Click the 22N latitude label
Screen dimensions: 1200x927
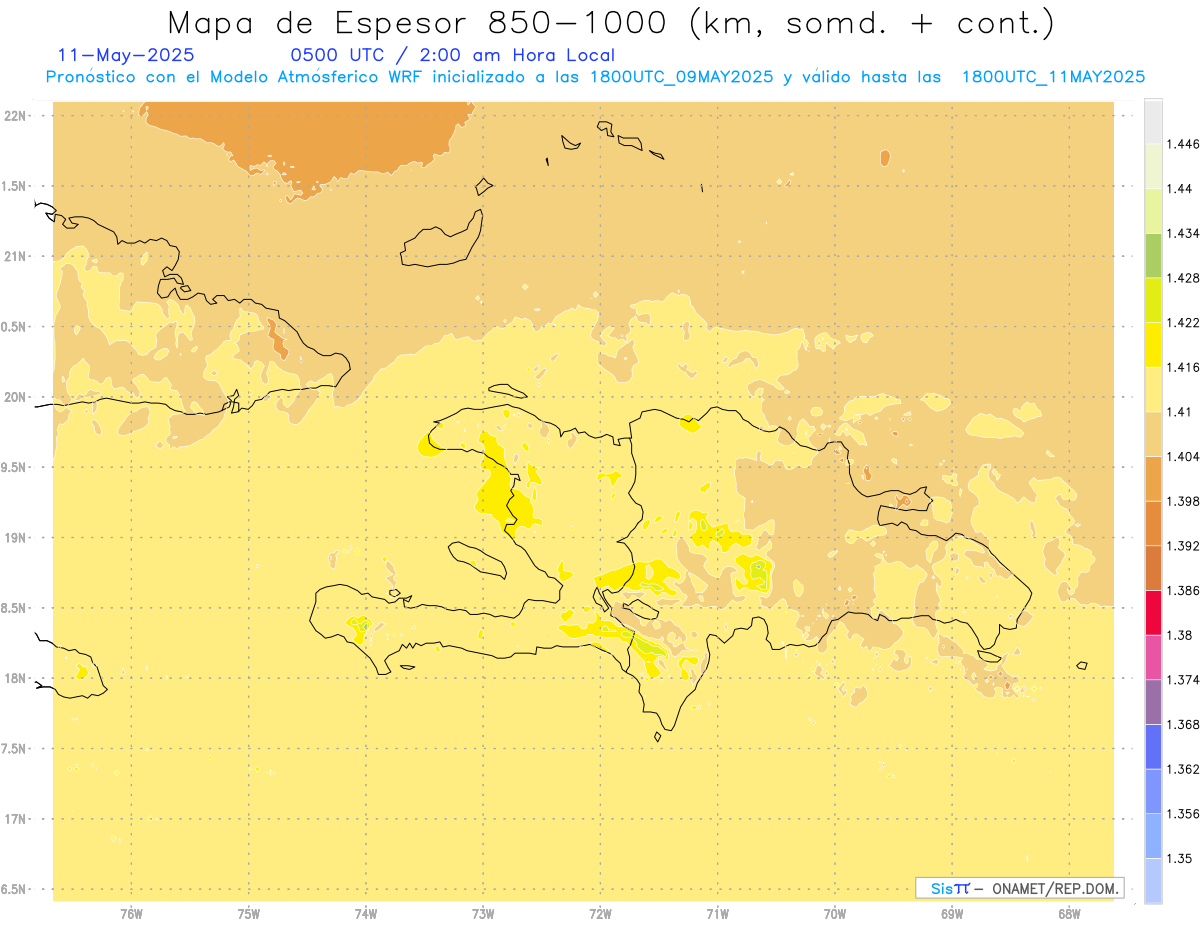(14, 116)
